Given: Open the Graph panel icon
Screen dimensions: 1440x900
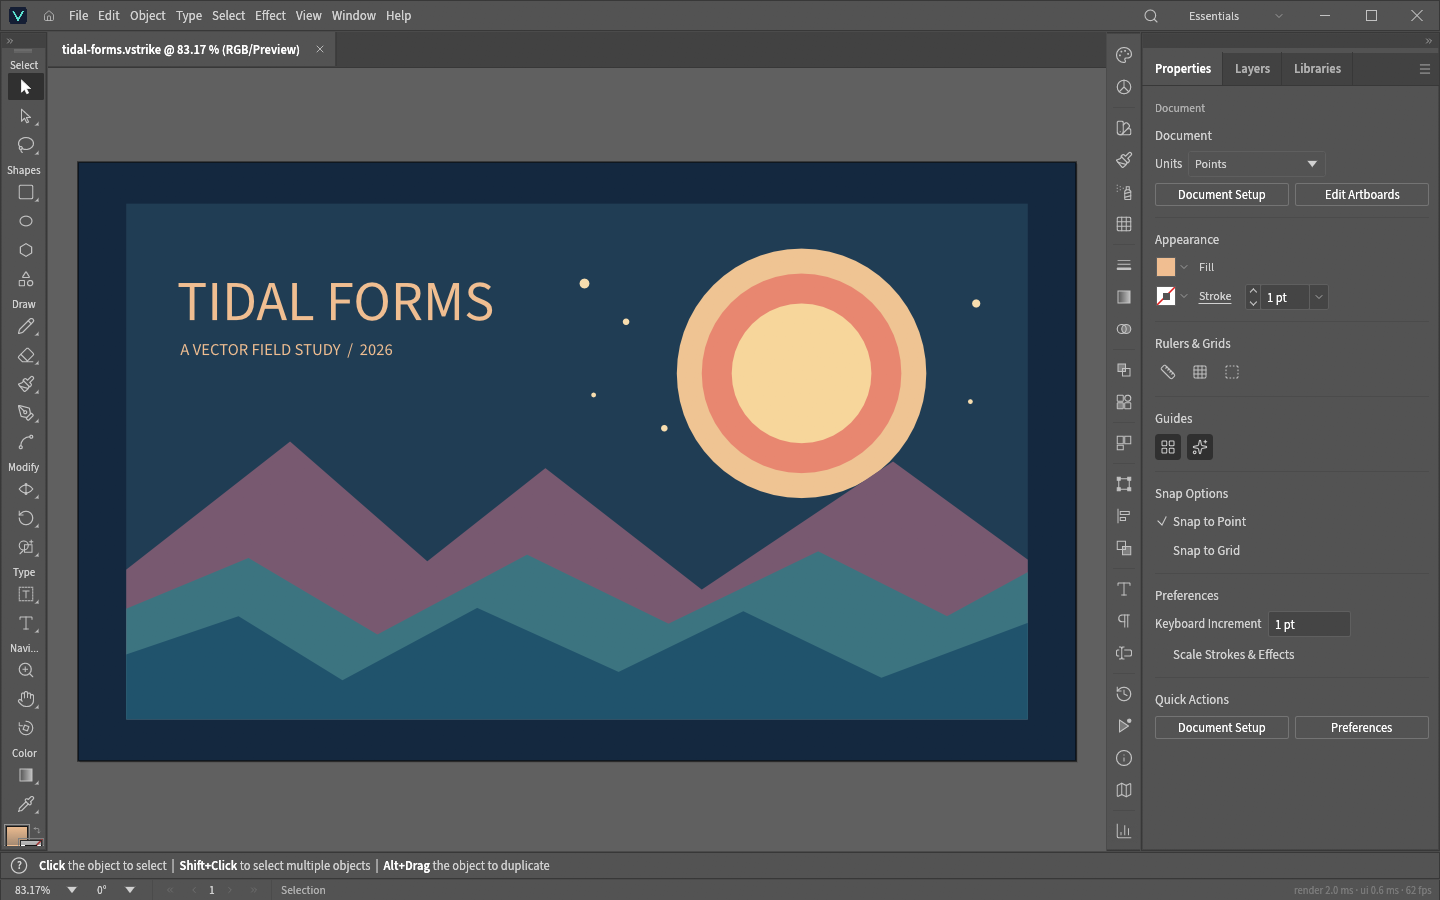Looking at the screenshot, I should point(1124,831).
